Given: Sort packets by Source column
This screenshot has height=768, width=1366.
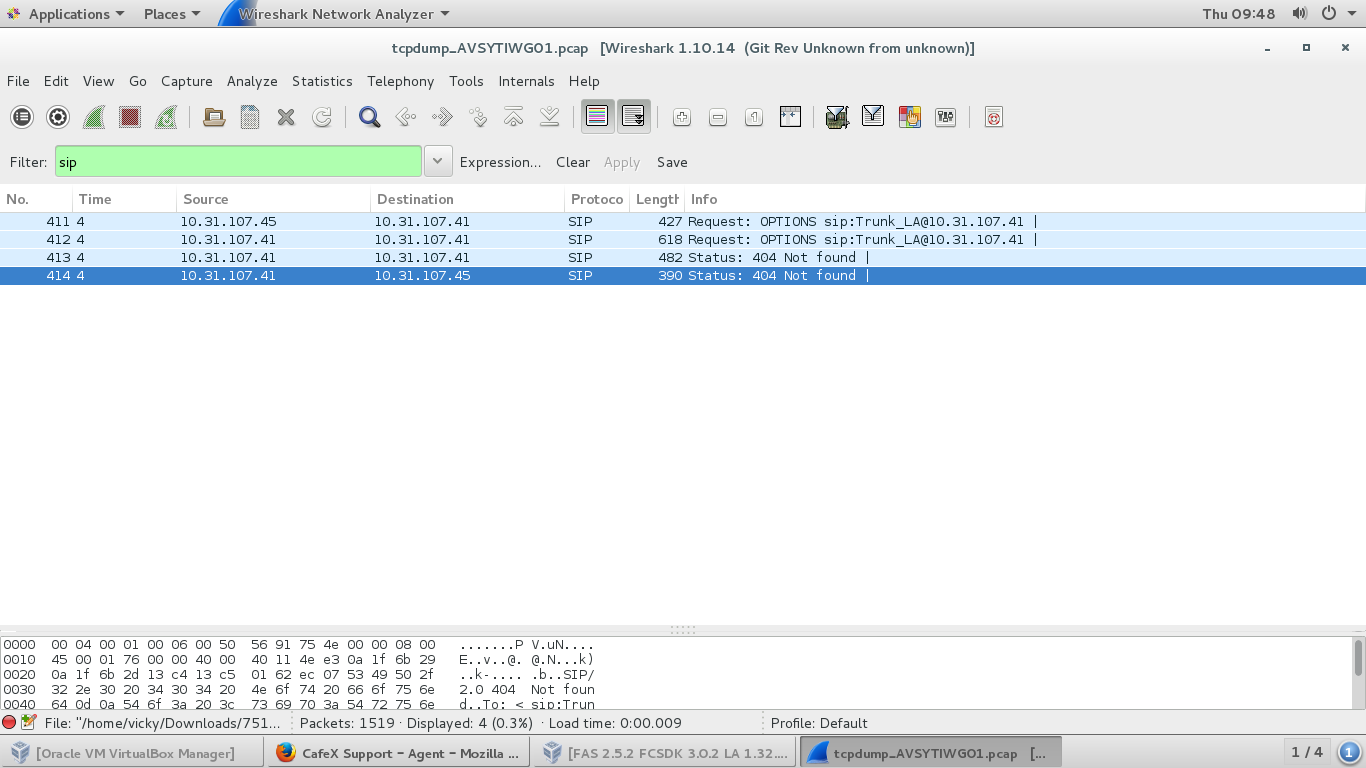Looking at the screenshot, I should 273,199.
